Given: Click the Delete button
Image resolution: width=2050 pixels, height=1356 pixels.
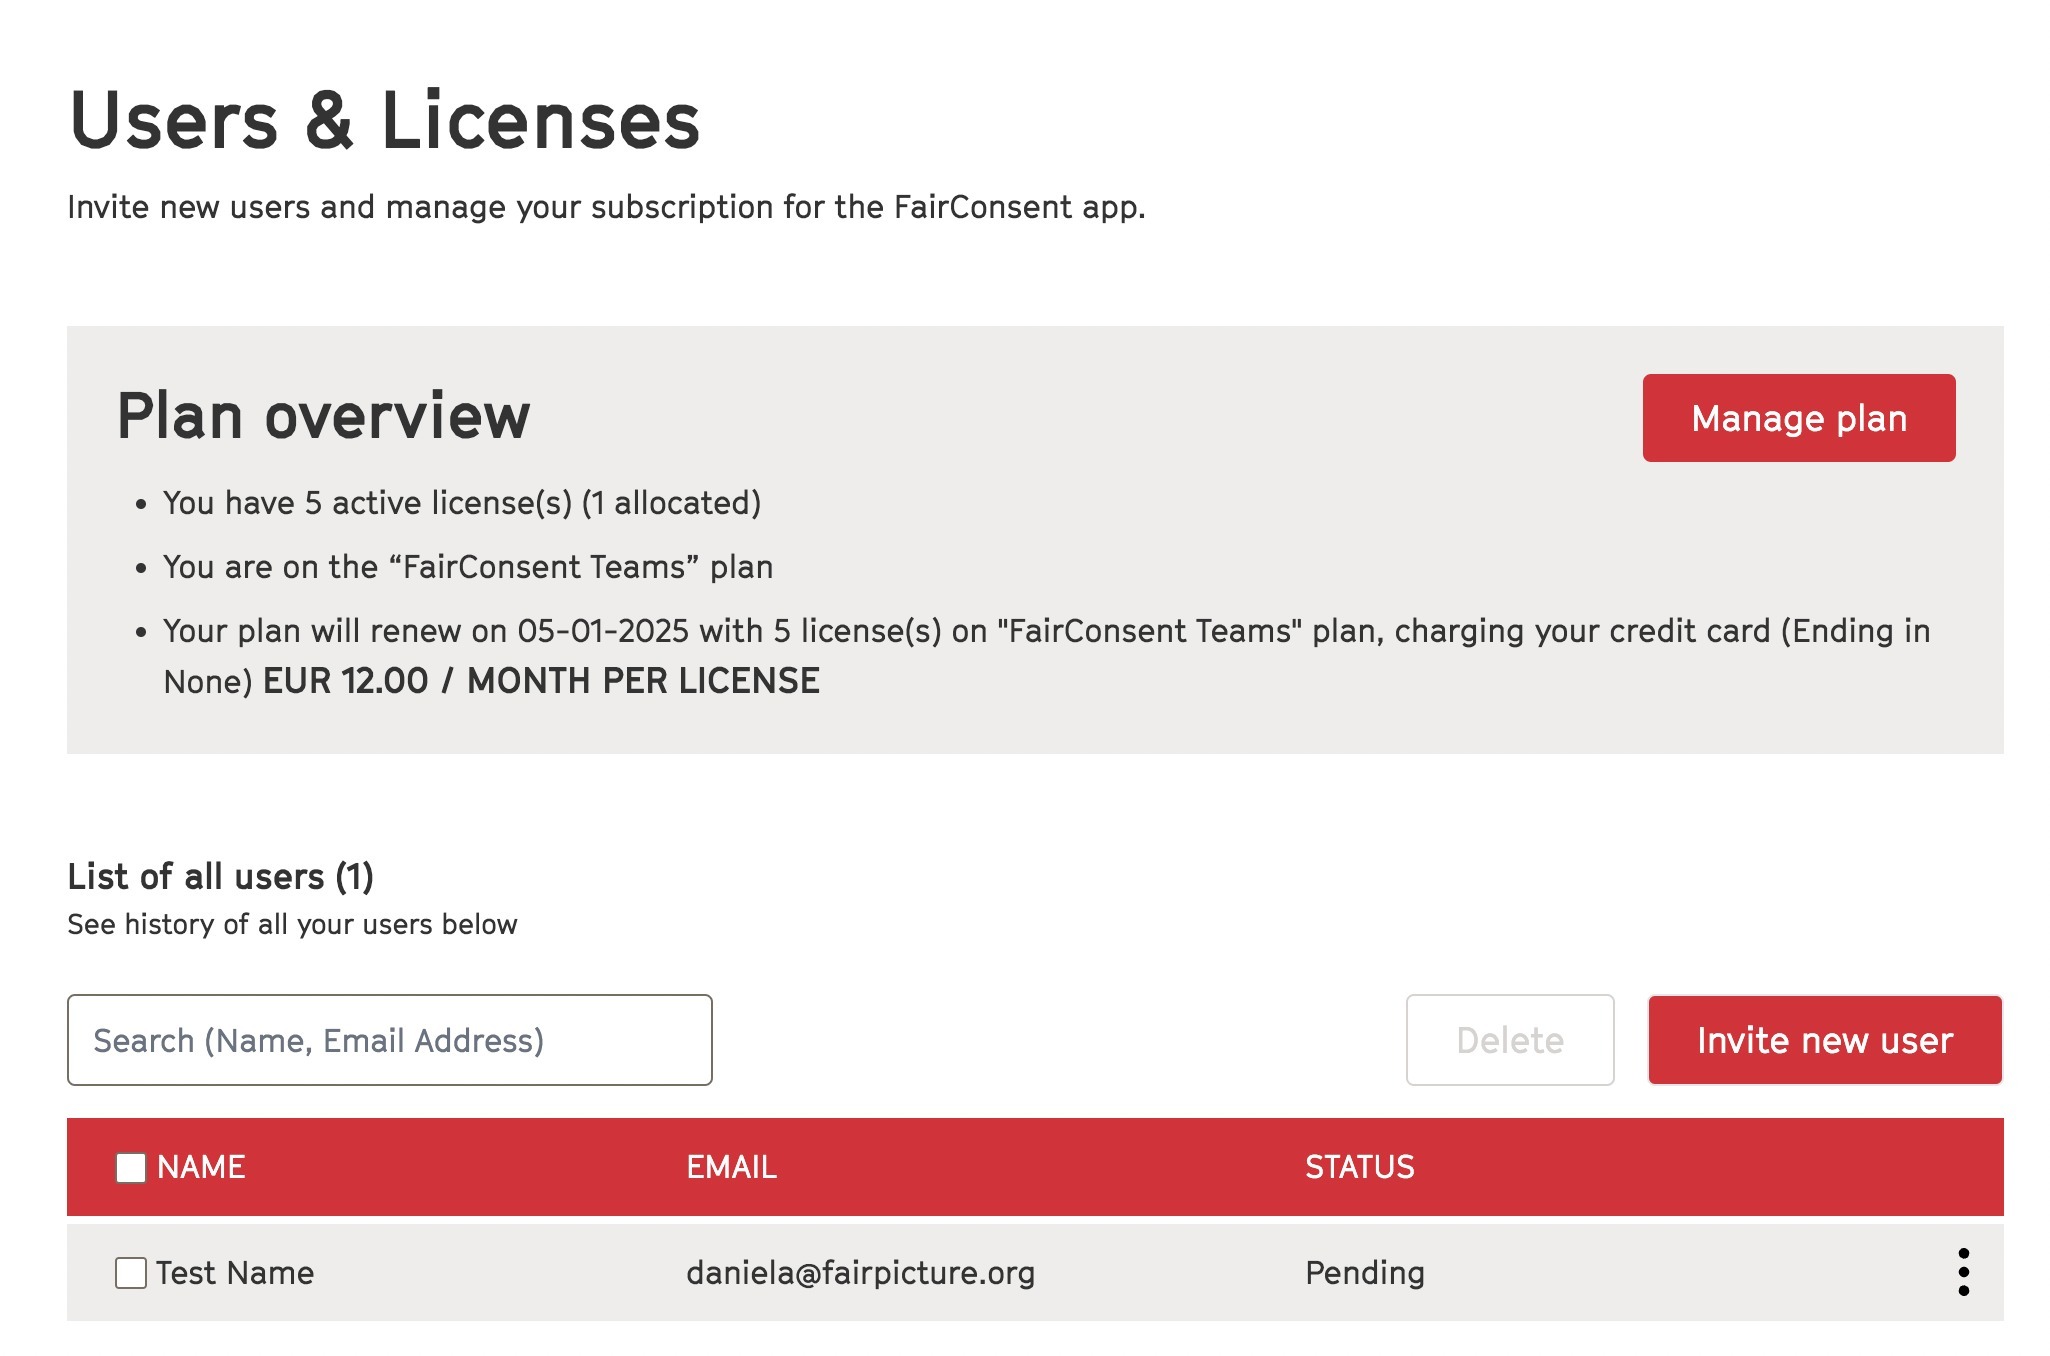Looking at the screenshot, I should pos(1510,1040).
